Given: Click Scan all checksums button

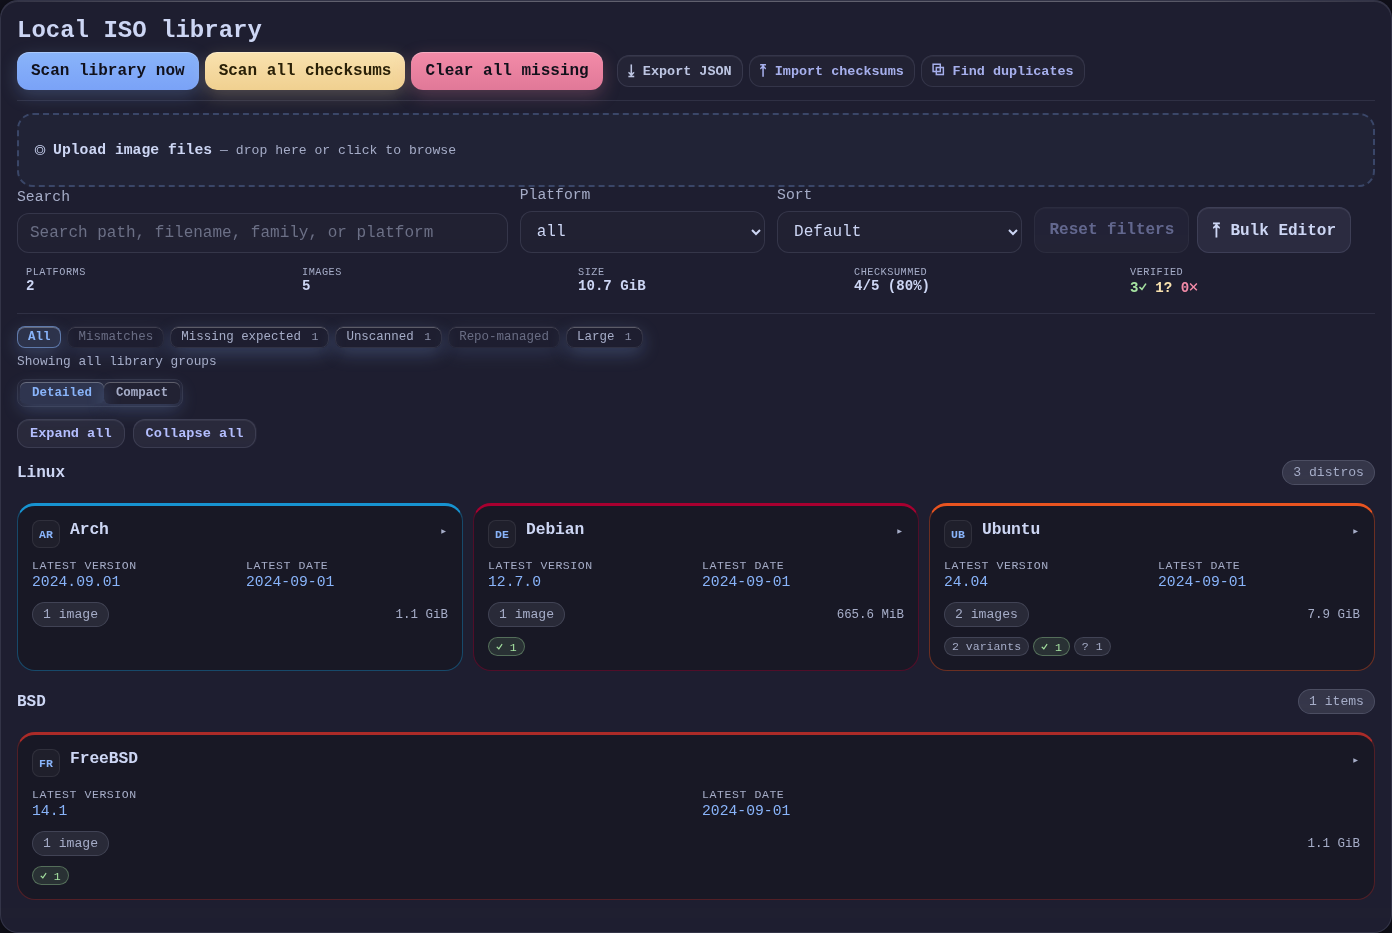Looking at the screenshot, I should tap(305, 71).
